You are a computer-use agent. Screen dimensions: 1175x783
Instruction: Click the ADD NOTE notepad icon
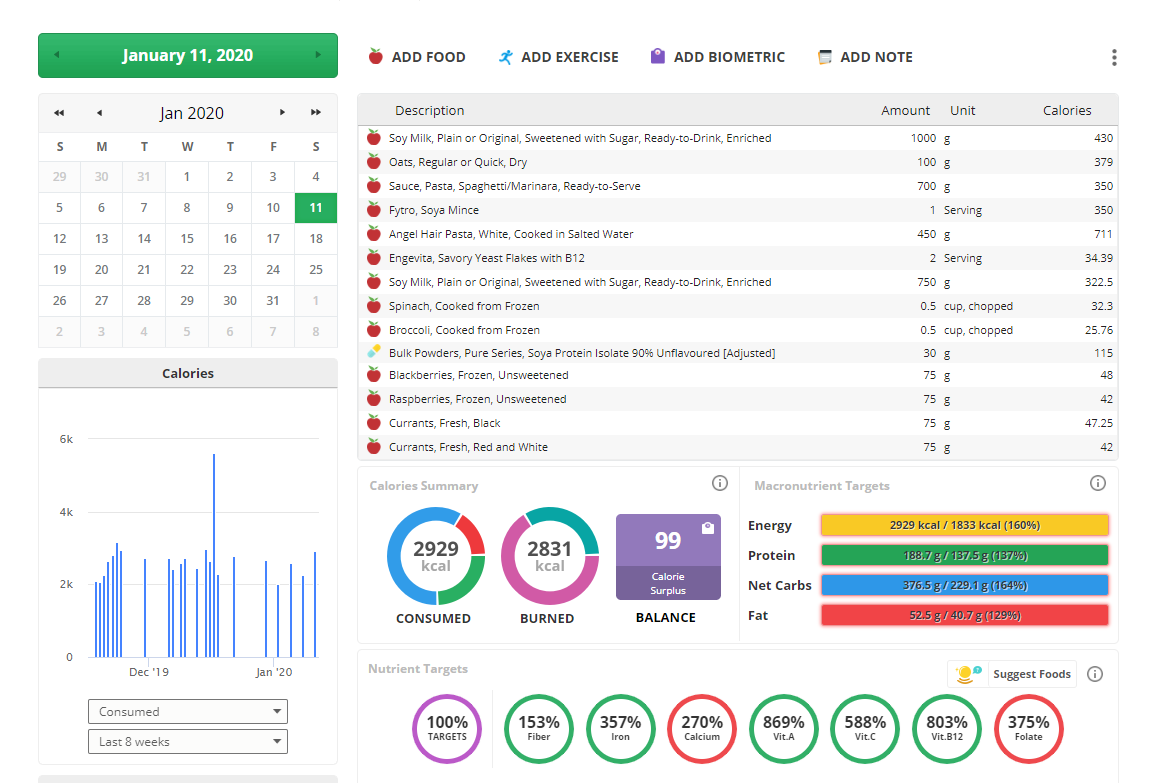coord(824,57)
